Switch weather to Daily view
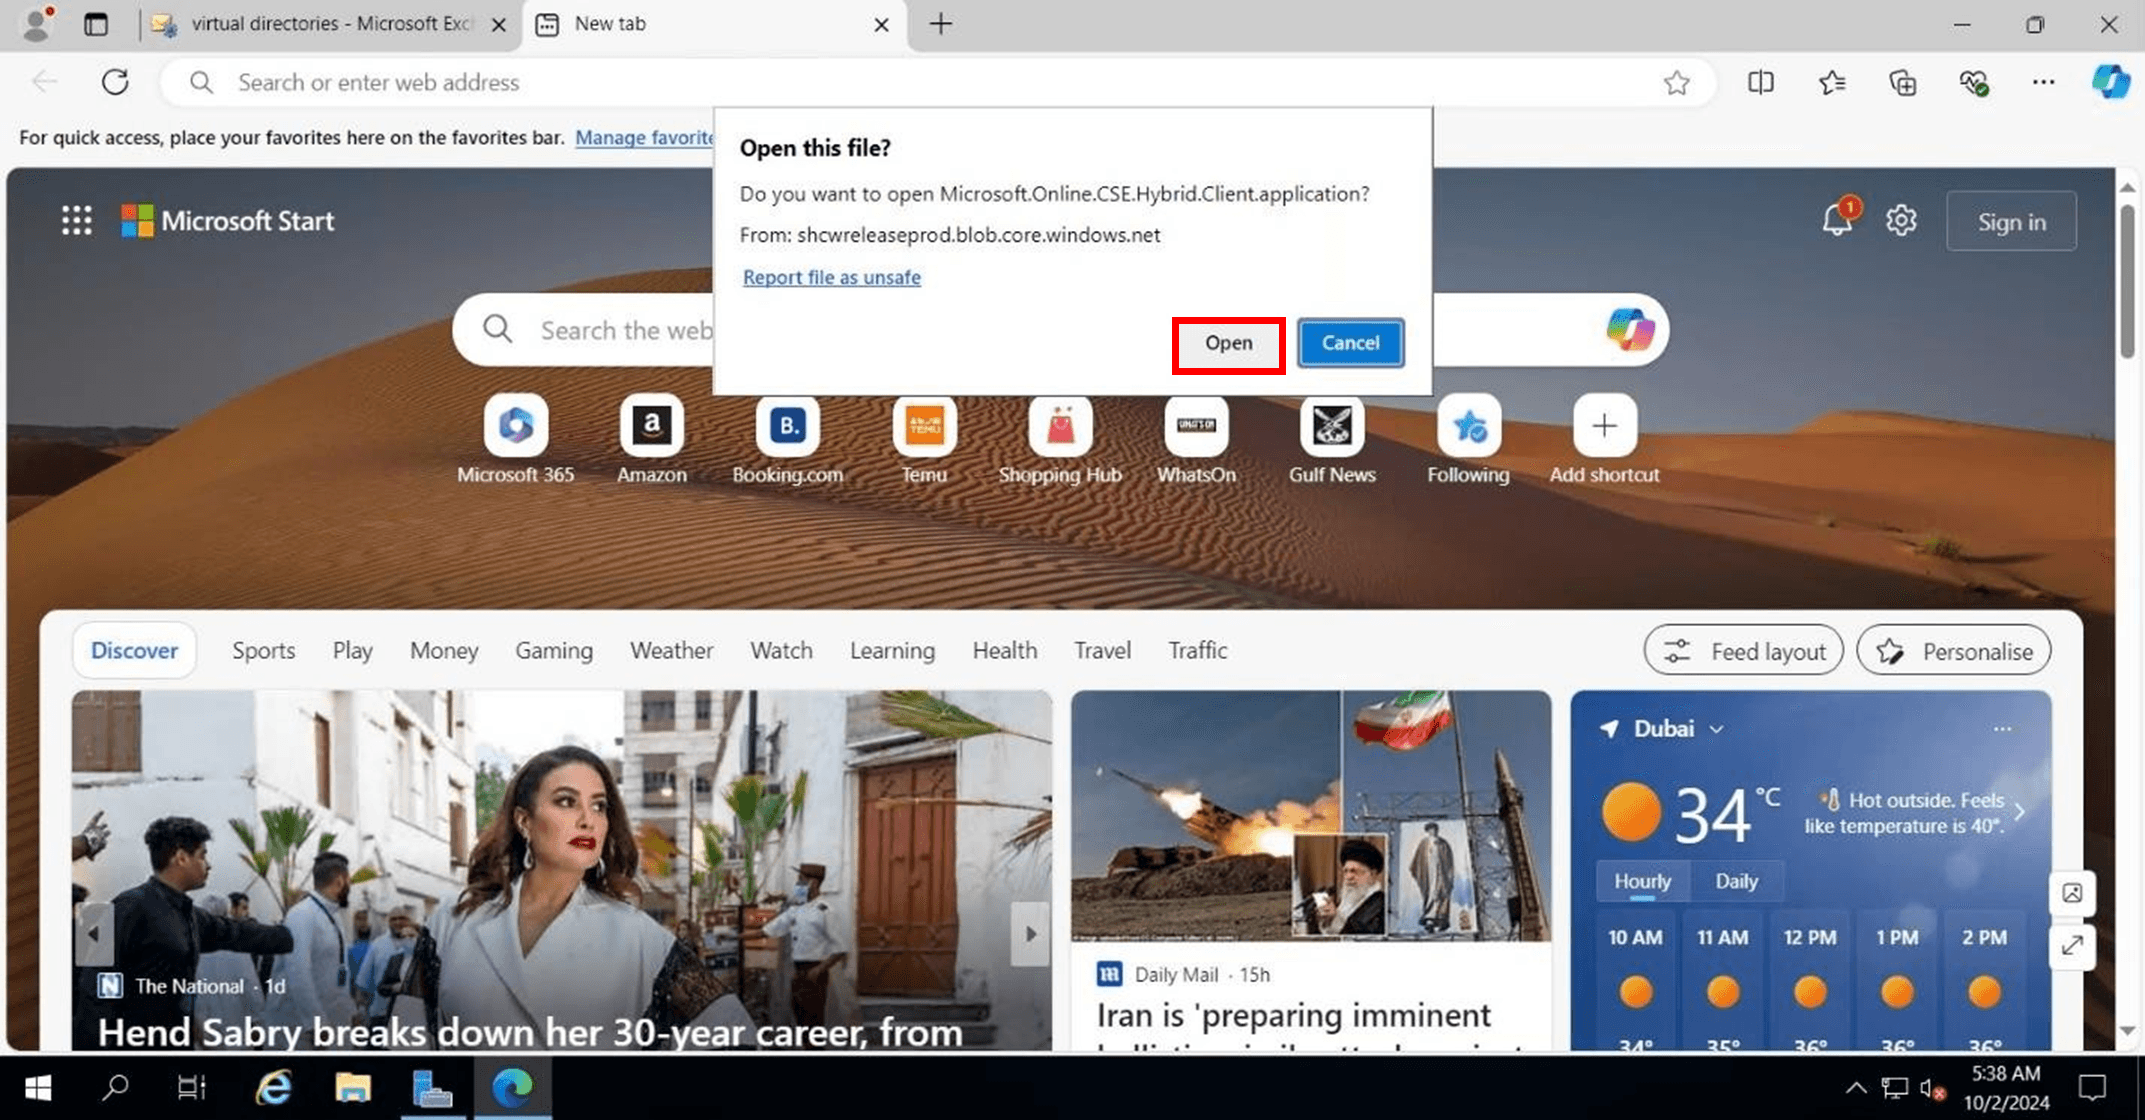The width and height of the screenshot is (2145, 1120). click(1736, 881)
